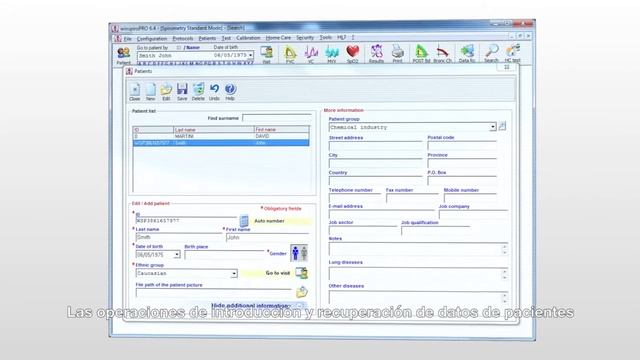The image size is (640, 360).
Task: Select the MARTINI DAVID patient row
Action: point(221,136)
